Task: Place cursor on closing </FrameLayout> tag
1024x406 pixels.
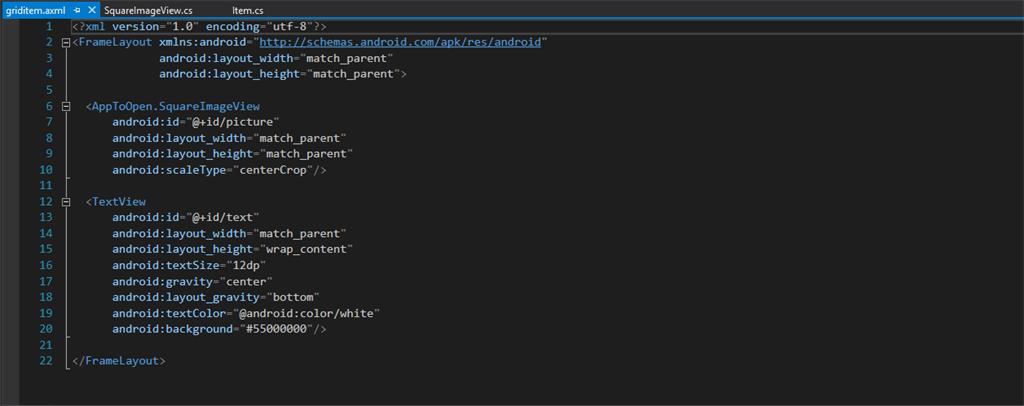Action: coord(119,360)
